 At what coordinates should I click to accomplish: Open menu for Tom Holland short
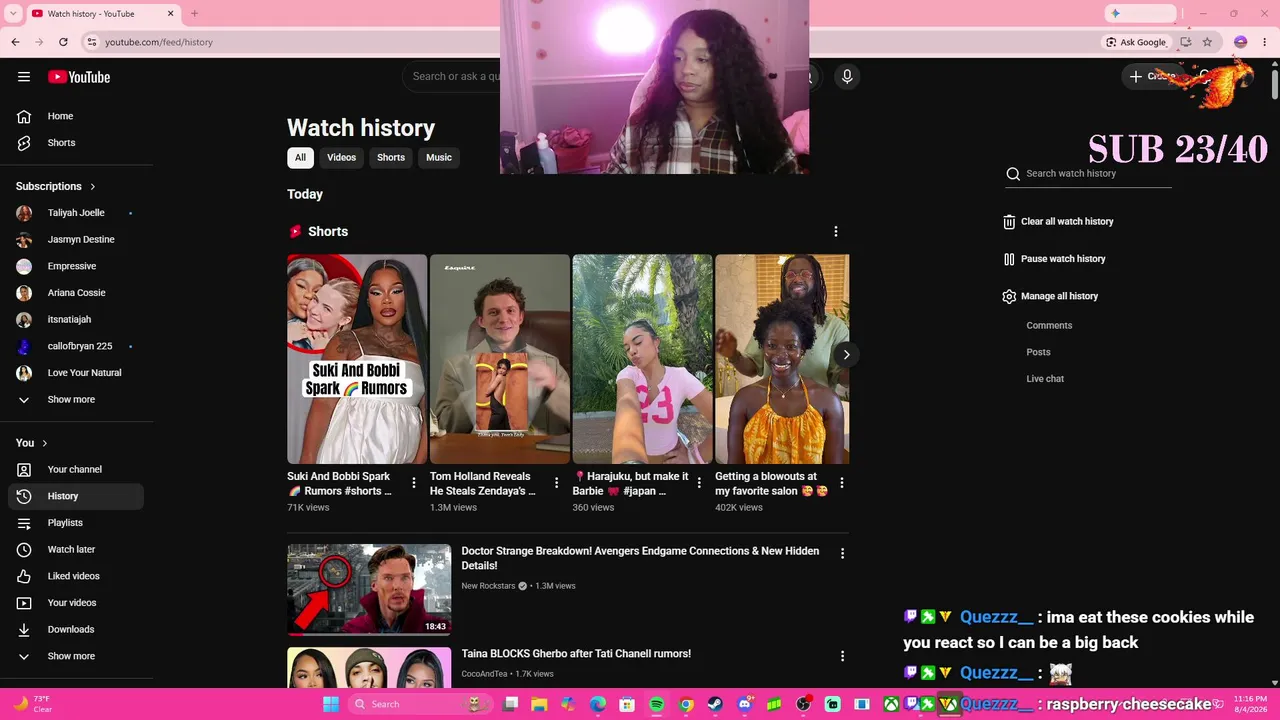pyautogui.click(x=556, y=483)
